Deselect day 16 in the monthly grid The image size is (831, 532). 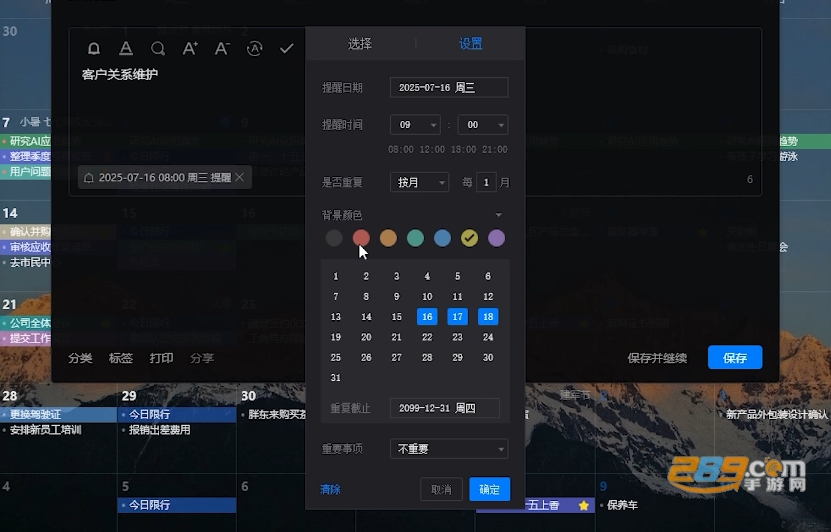click(x=427, y=317)
